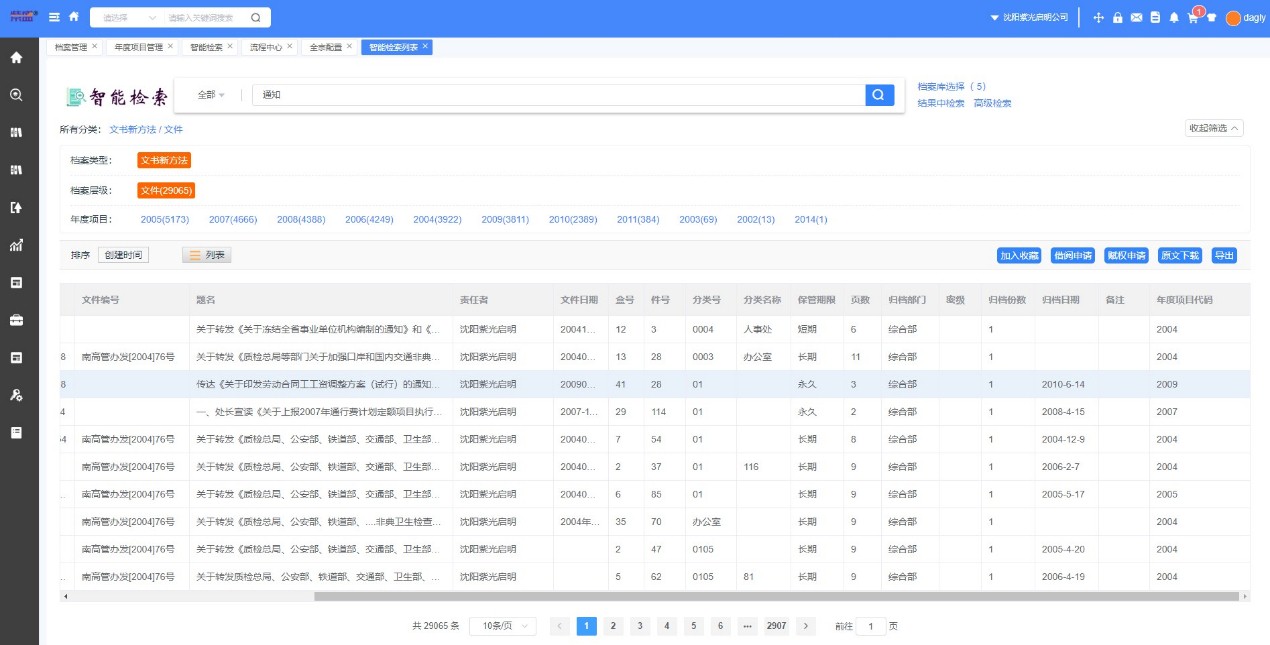Click the horizontal table scrollbar
Image resolution: width=1270 pixels, height=645 pixels.
(777, 596)
